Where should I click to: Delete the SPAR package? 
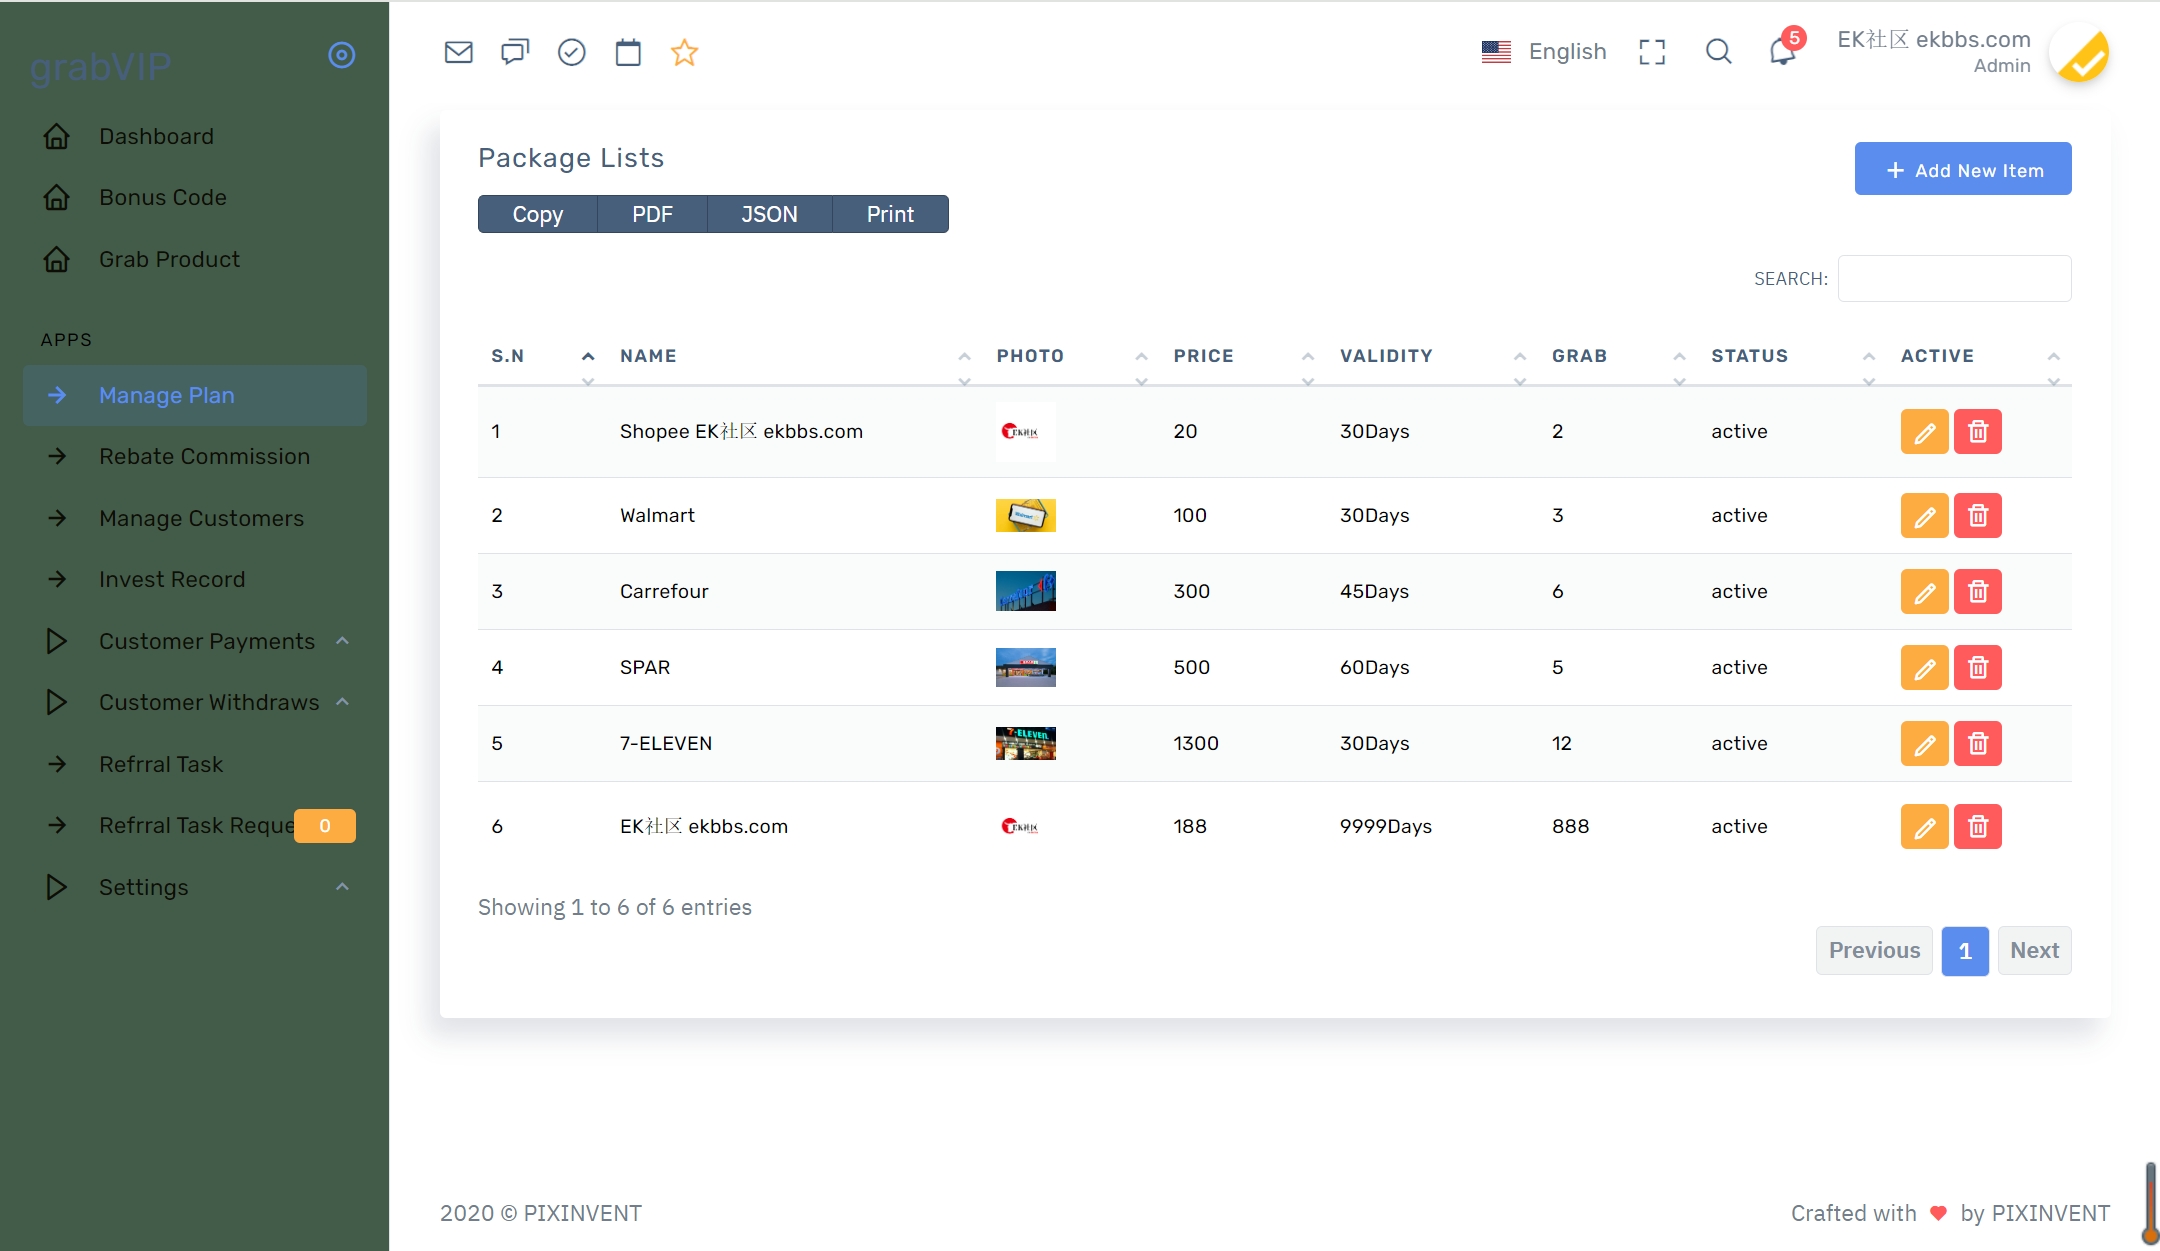pos(1978,668)
